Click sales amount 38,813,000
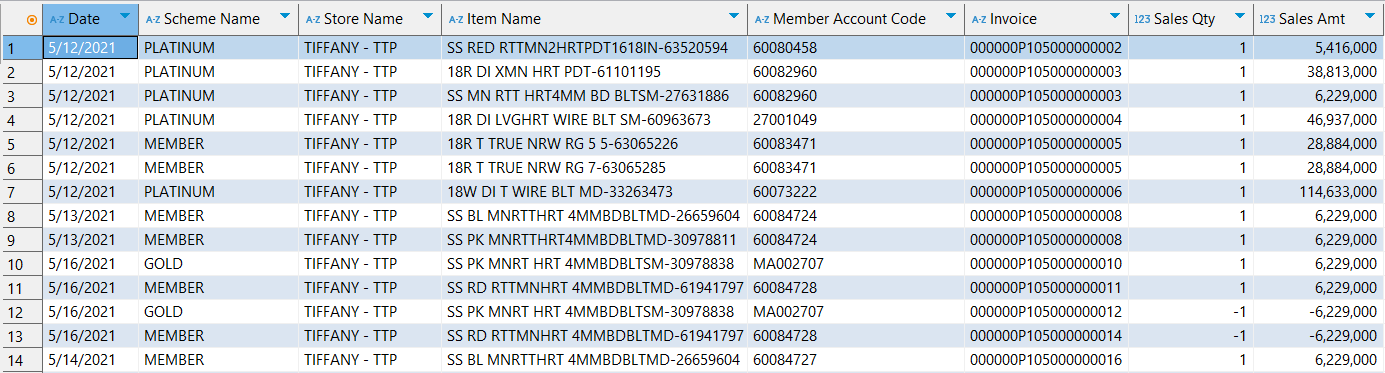The width and height of the screenshot is (1385, 373). [x=1319, y=72]
